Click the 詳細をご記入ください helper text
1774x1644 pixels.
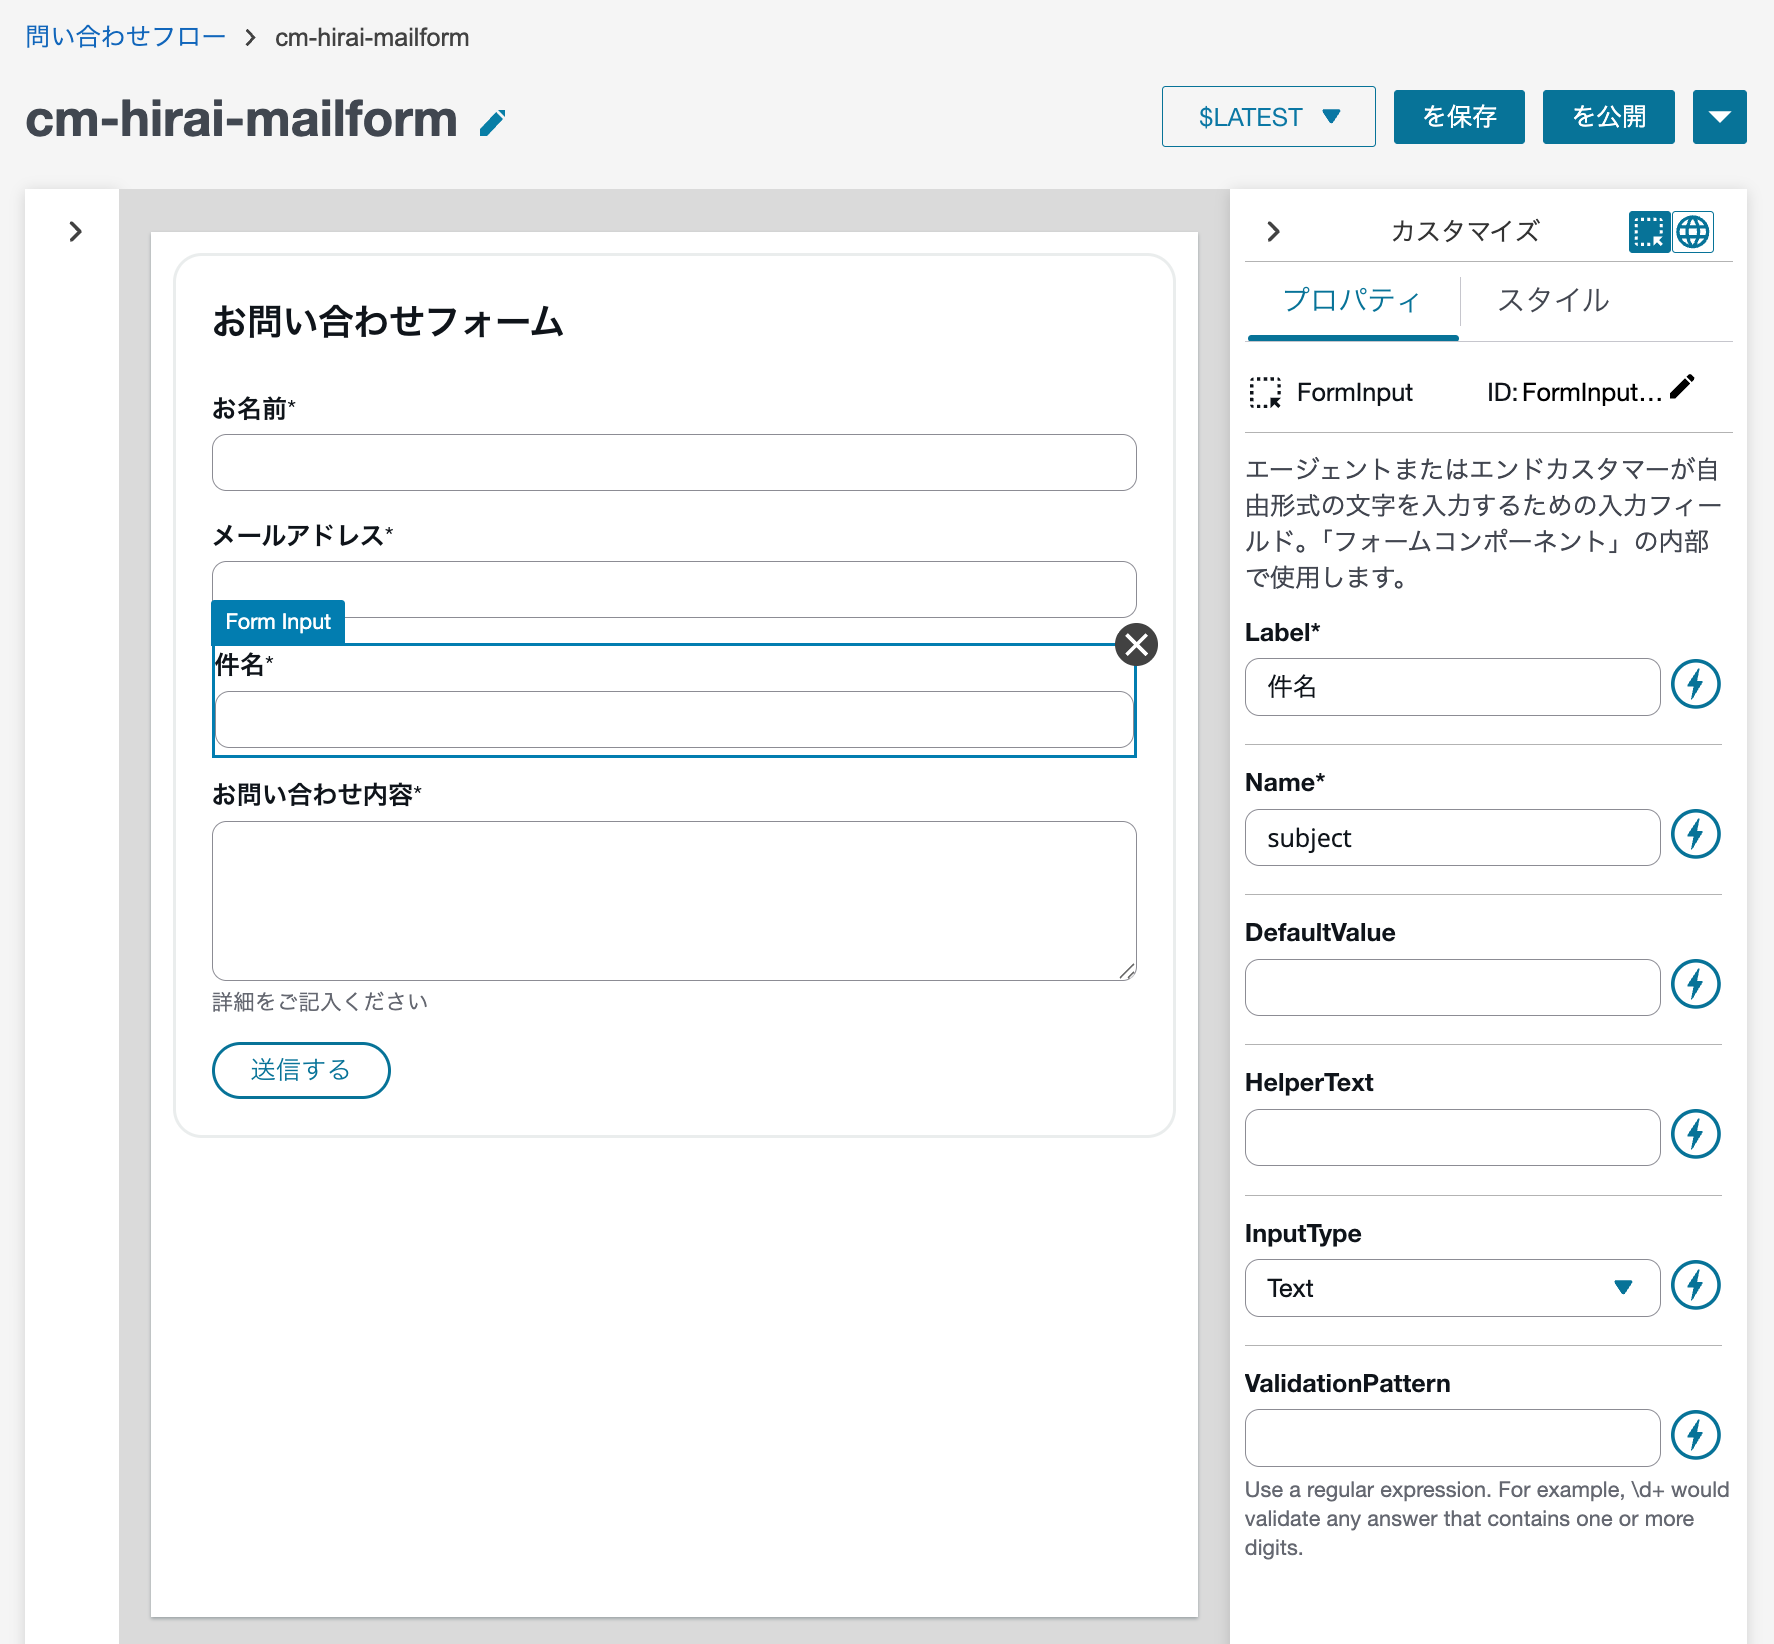pyautogui.click(x=320, y=1002)
